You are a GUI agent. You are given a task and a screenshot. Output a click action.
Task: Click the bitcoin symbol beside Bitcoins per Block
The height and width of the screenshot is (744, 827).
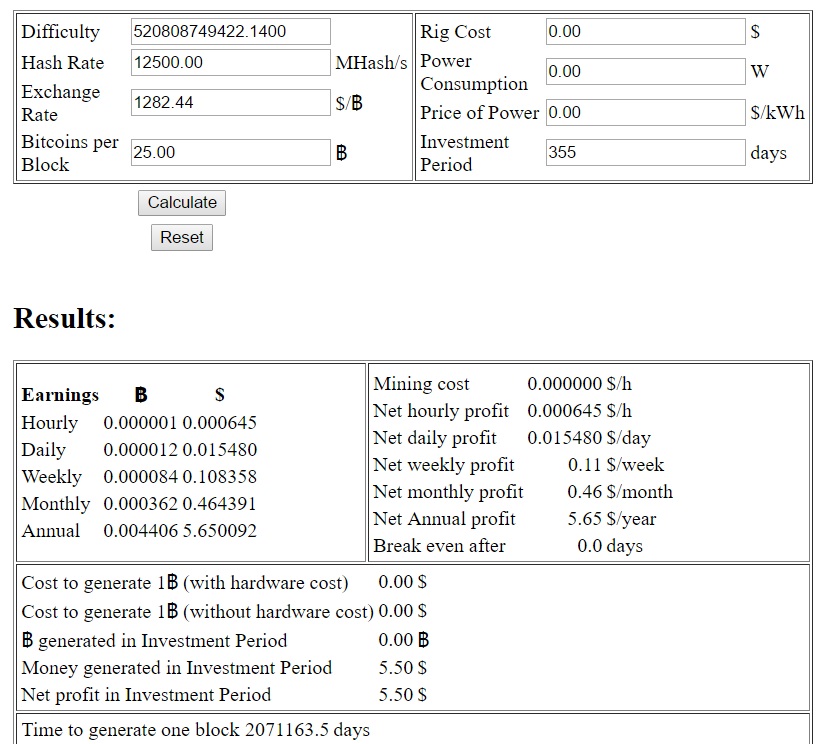pyautogui.click(x=342, y=153)
